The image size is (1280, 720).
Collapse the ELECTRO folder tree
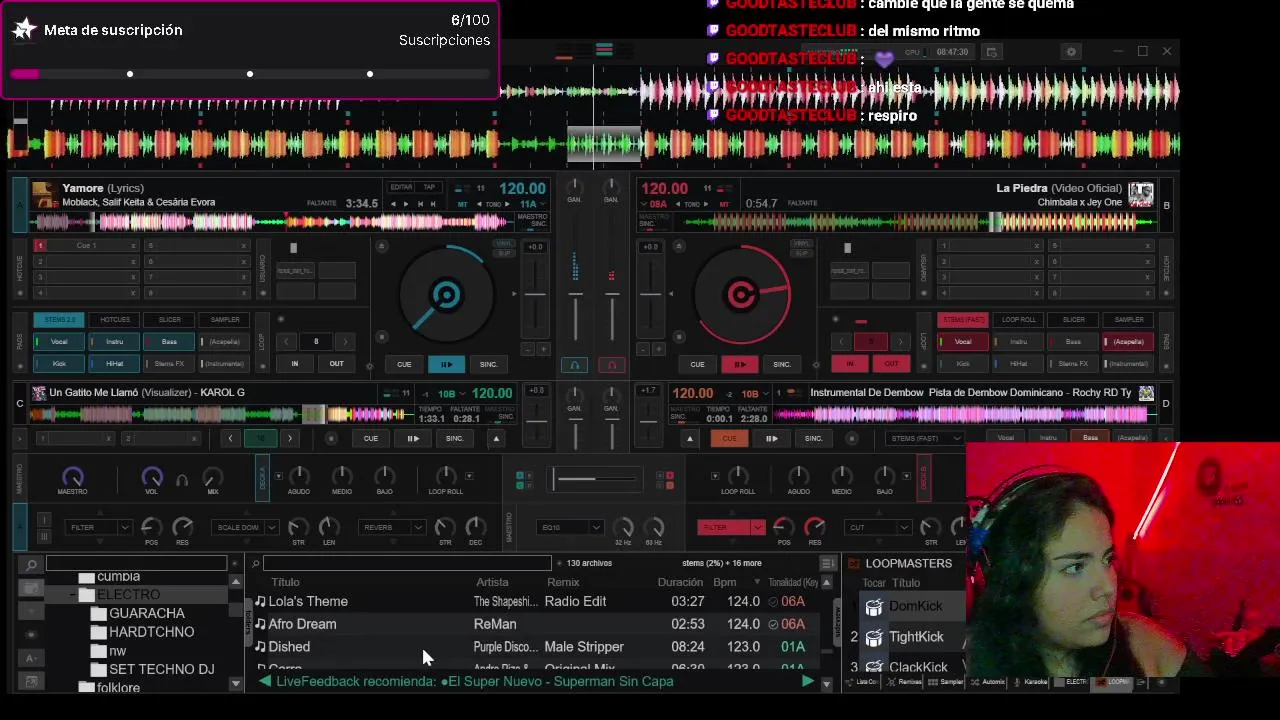point(73,595)
